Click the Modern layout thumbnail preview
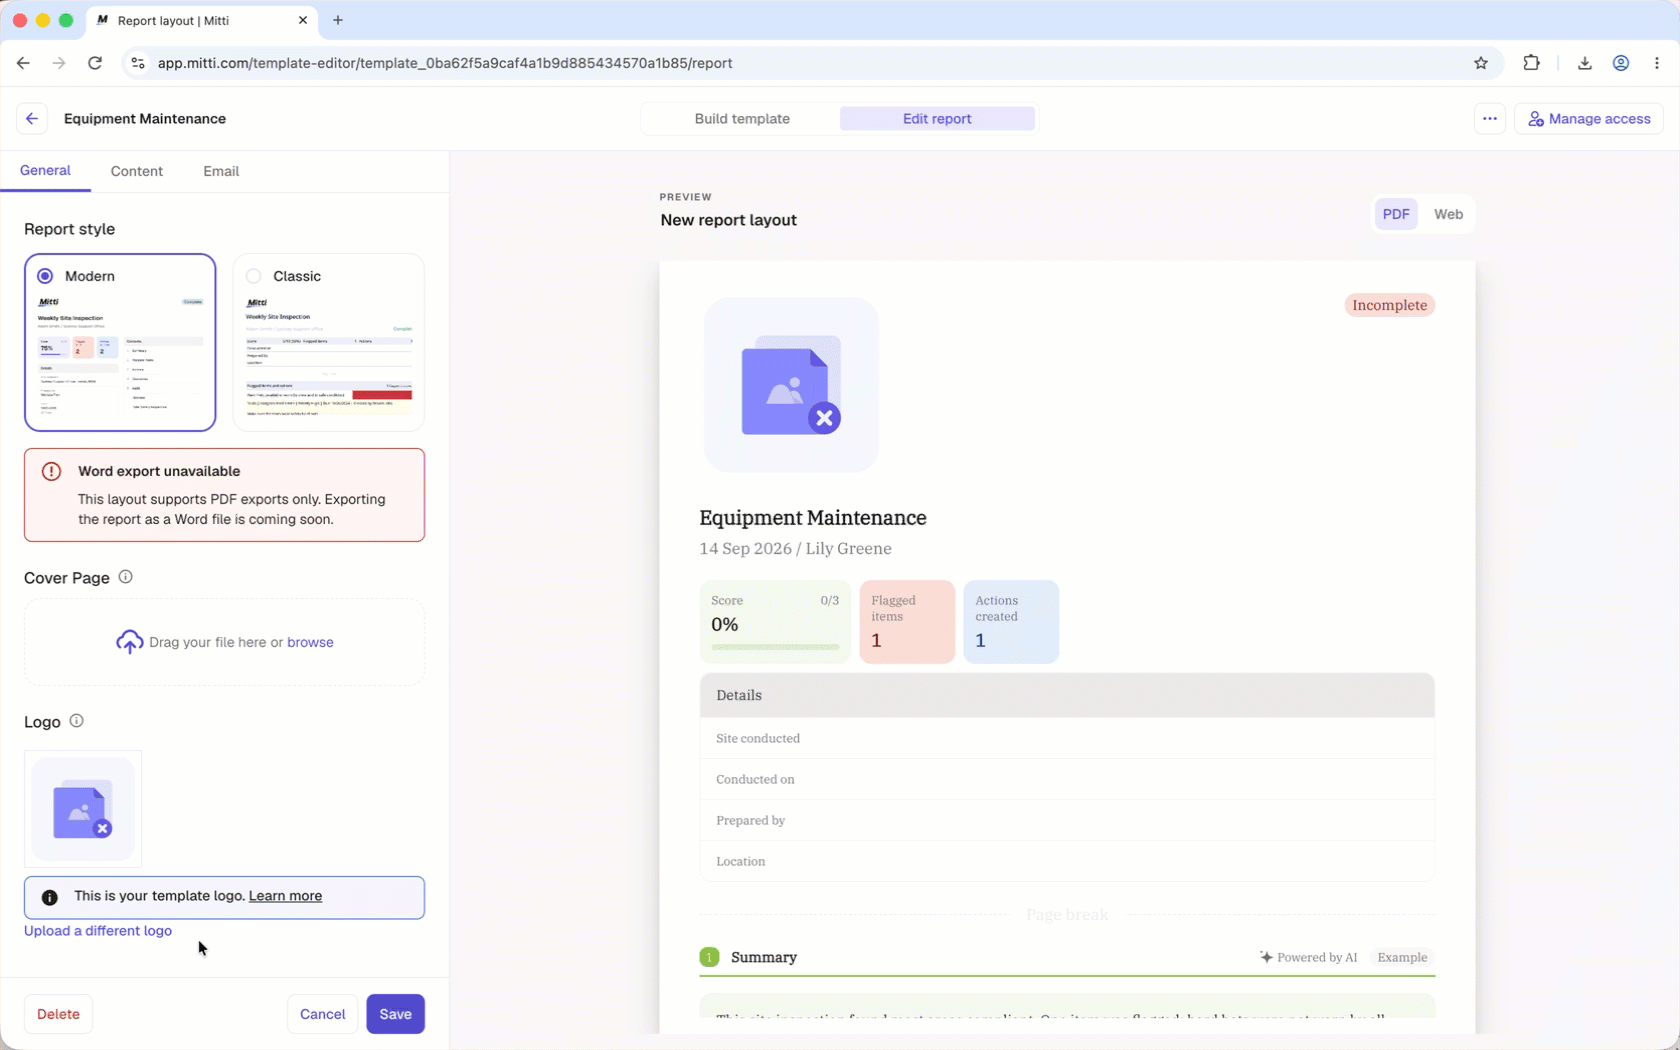Screen dimensions: 1680x1050 click(120, 356)
